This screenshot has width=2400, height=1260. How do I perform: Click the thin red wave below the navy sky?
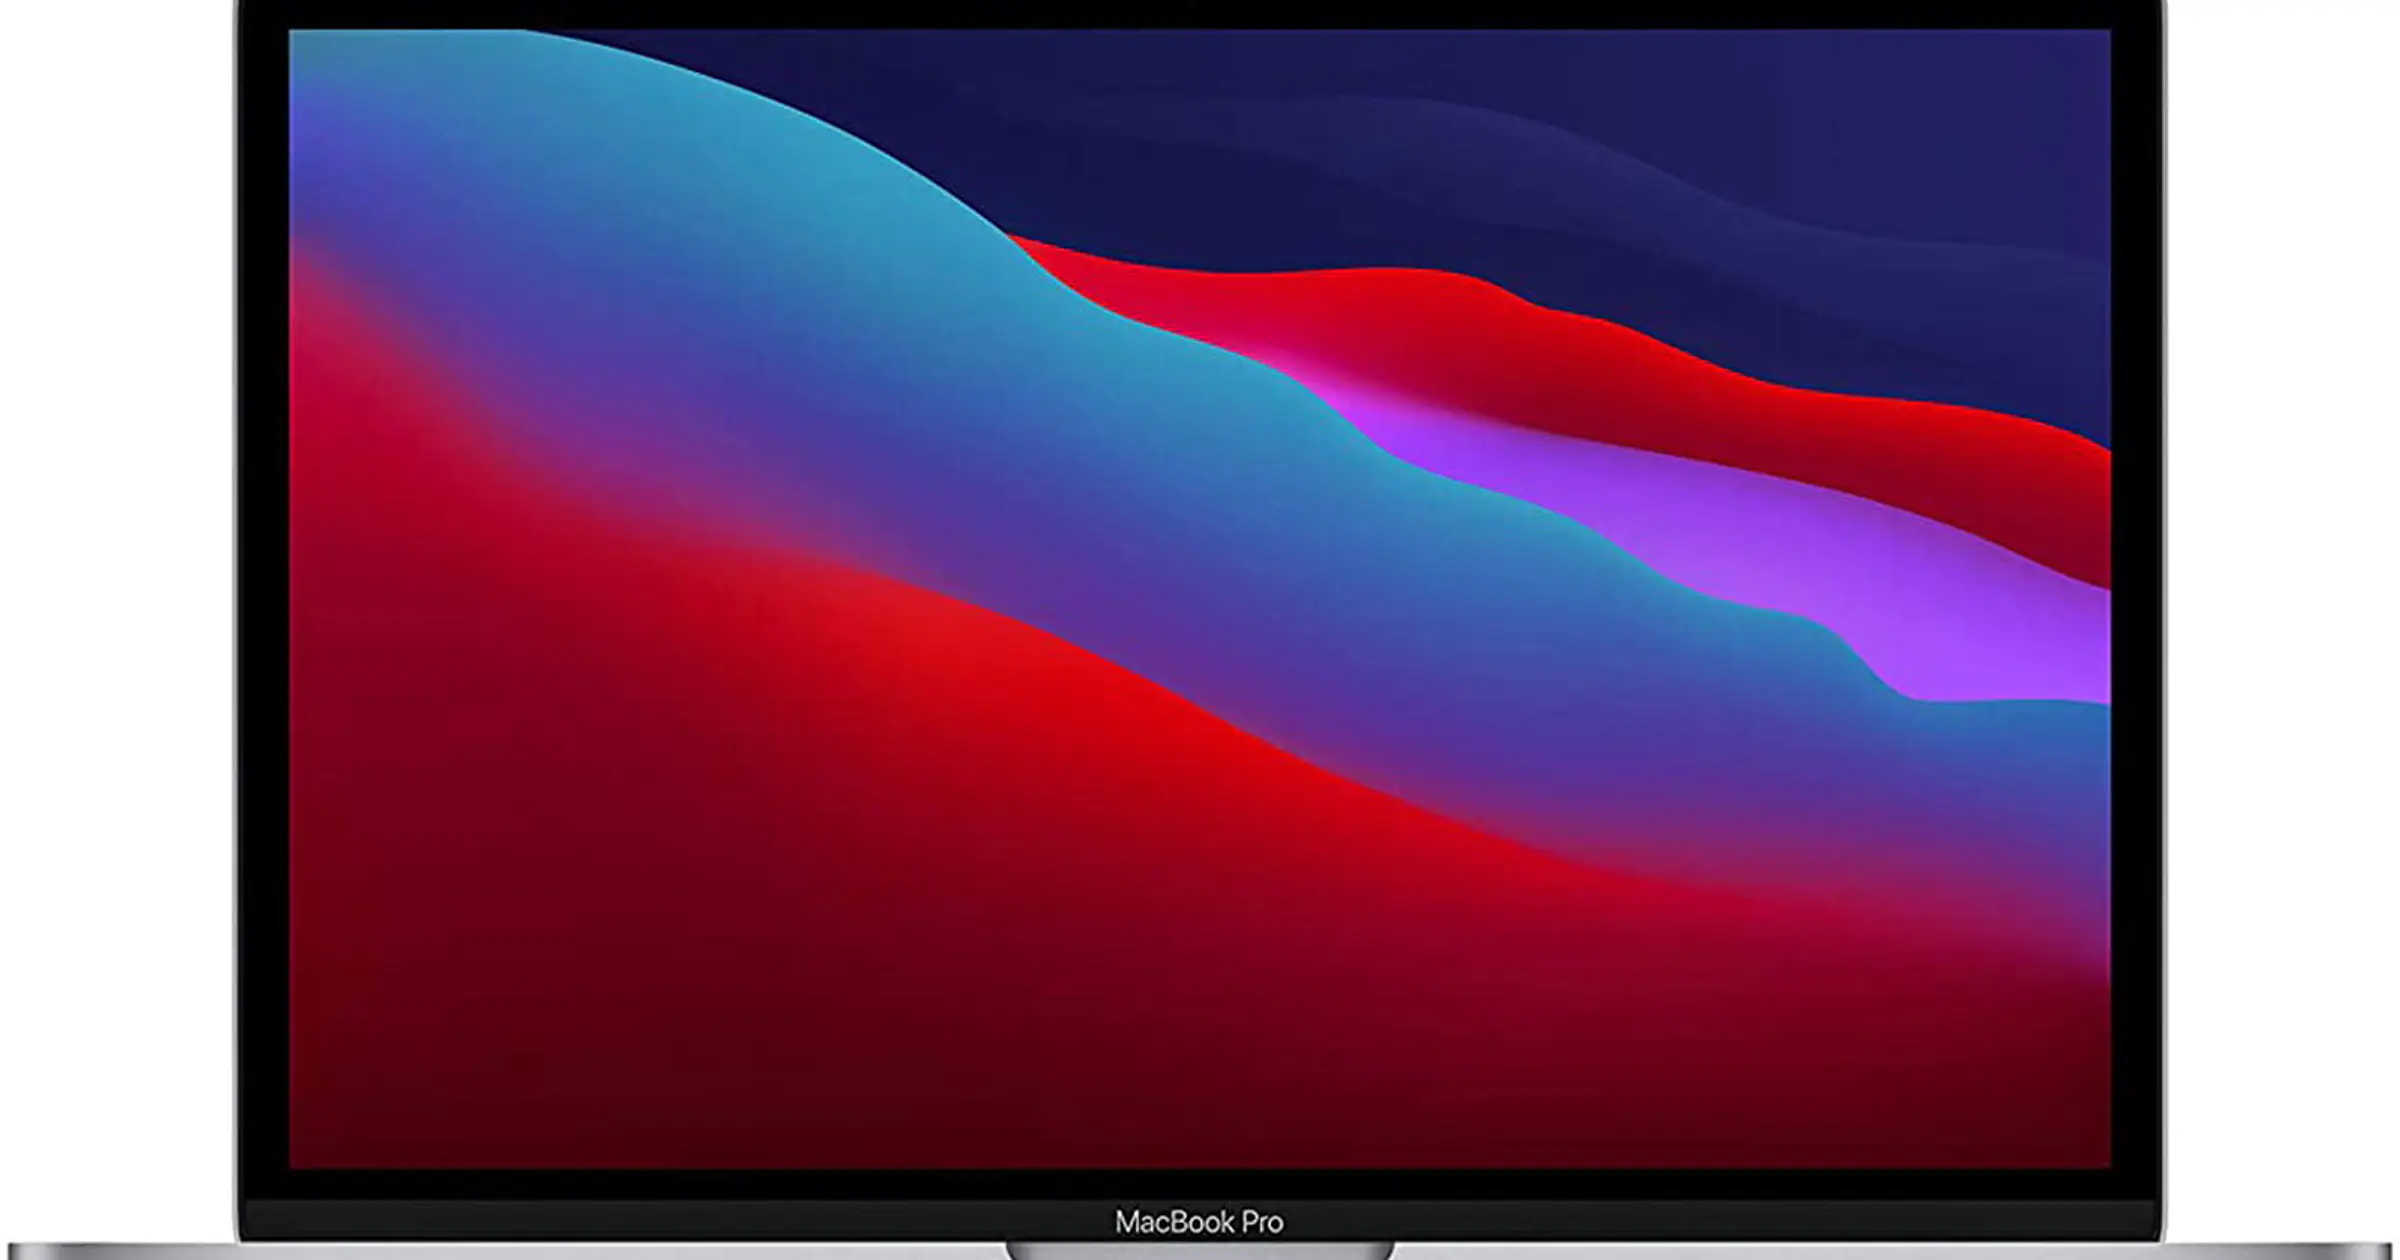1600,370
